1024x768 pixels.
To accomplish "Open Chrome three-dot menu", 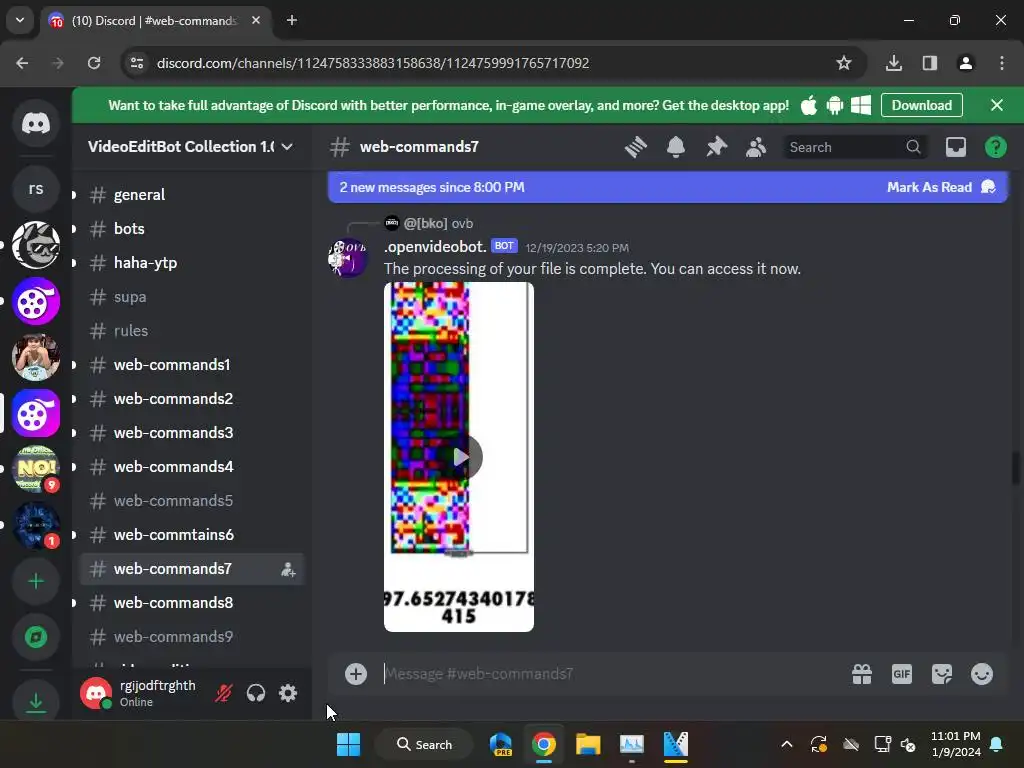I will (1002, 63).
